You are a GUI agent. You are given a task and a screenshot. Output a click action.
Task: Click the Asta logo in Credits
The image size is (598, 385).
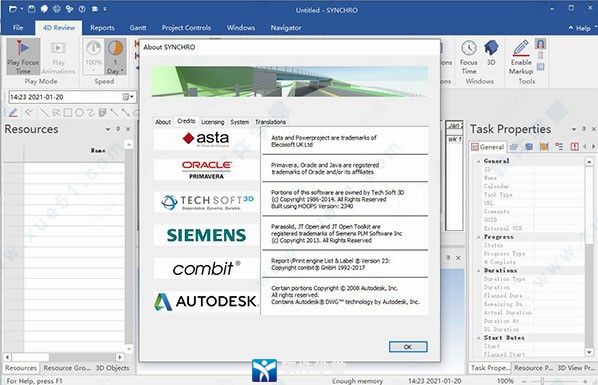[x=207, y=139]
